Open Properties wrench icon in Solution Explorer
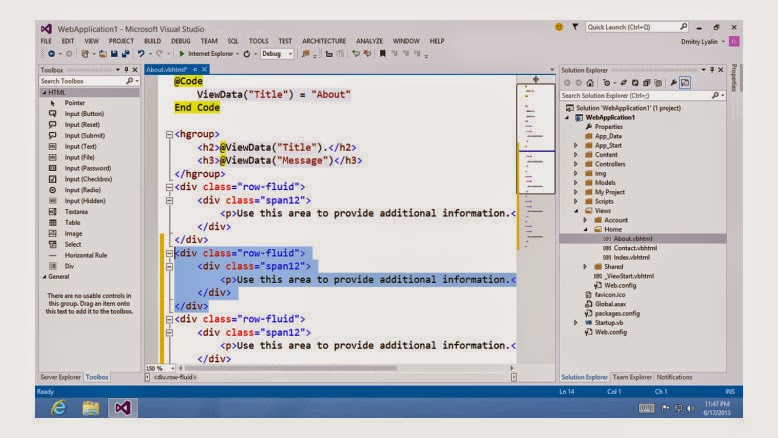 (673, 83)
